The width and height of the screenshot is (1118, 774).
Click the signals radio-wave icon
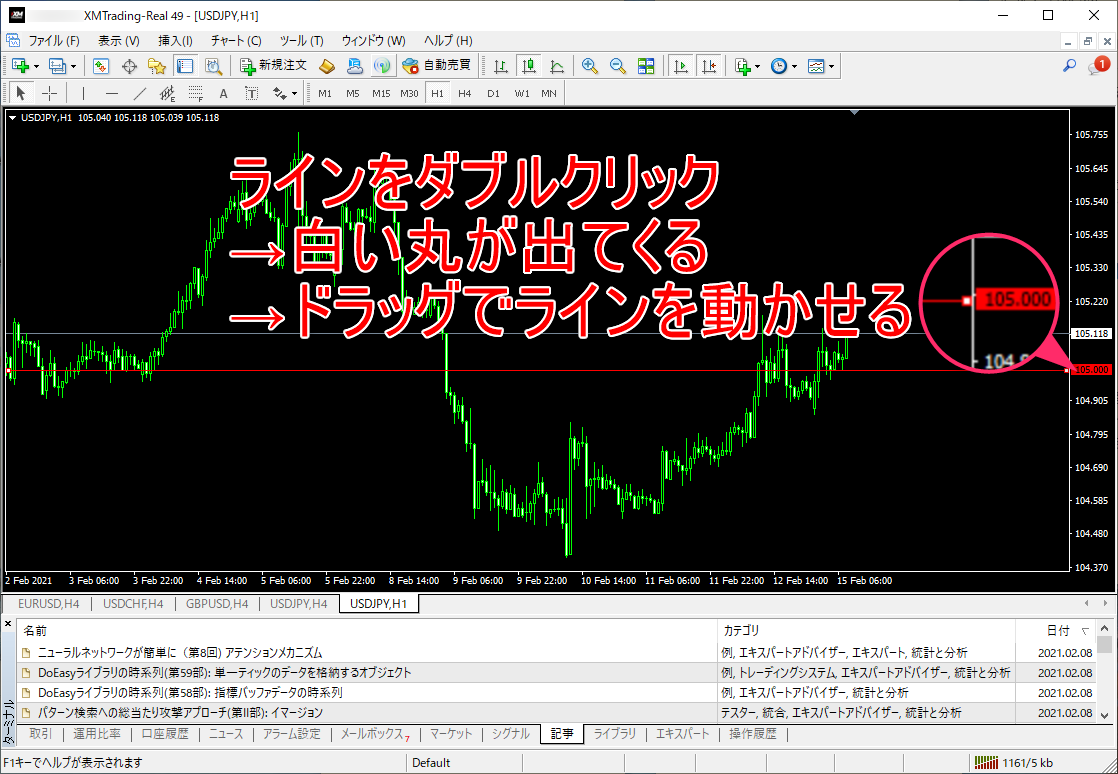(382, 66)
